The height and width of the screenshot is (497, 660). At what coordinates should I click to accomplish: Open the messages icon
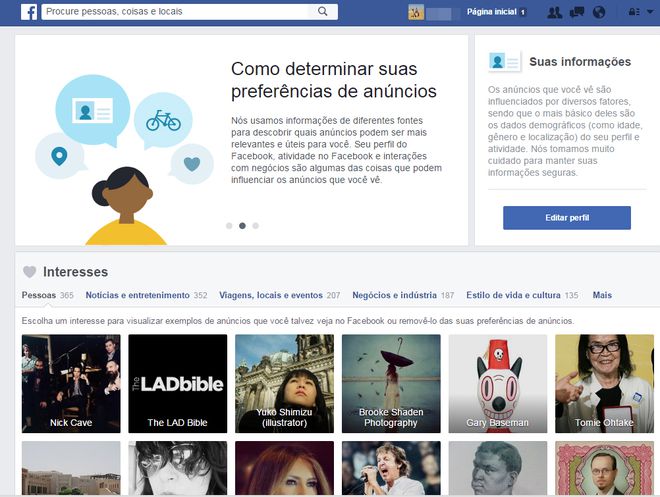pyautogui.click(x=577, y=12)
